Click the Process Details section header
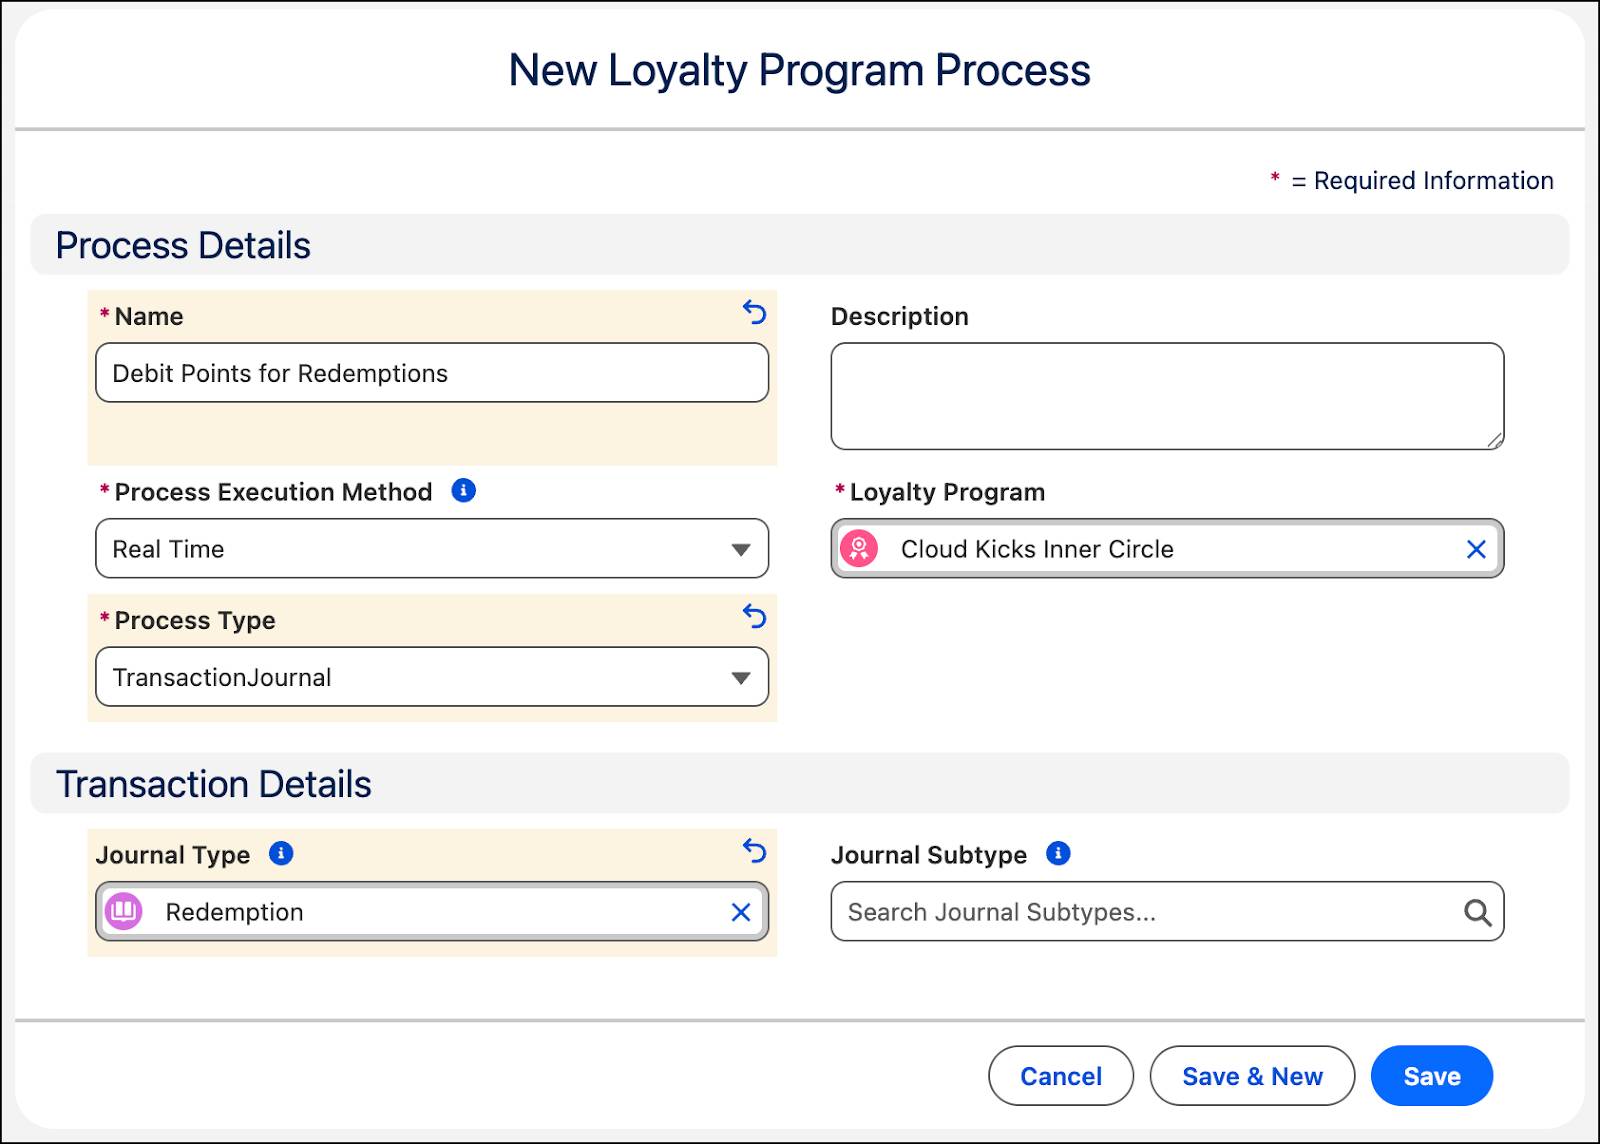Screen dimensions: 1600x1144 tap(184, 245)
